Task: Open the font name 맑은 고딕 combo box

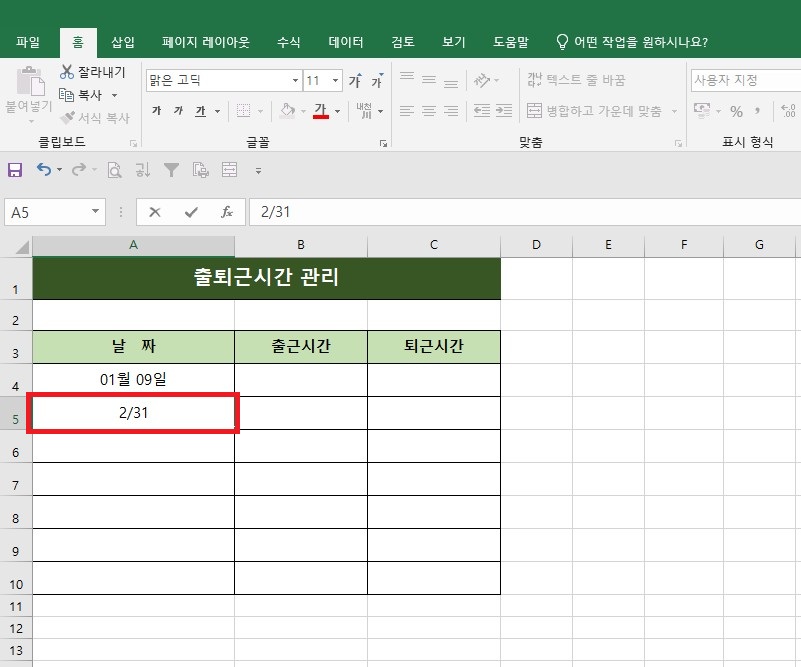Action: (x=224, y=80)
